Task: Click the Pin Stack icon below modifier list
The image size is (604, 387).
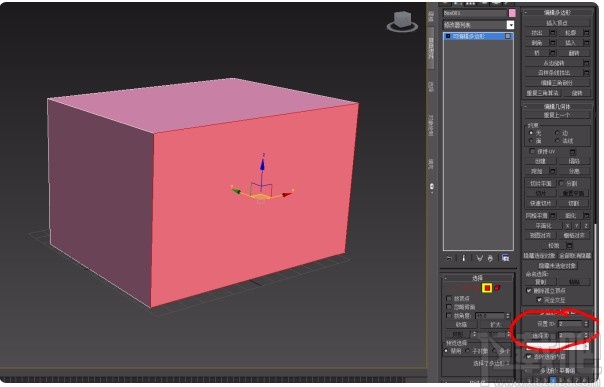Action: 448,258
